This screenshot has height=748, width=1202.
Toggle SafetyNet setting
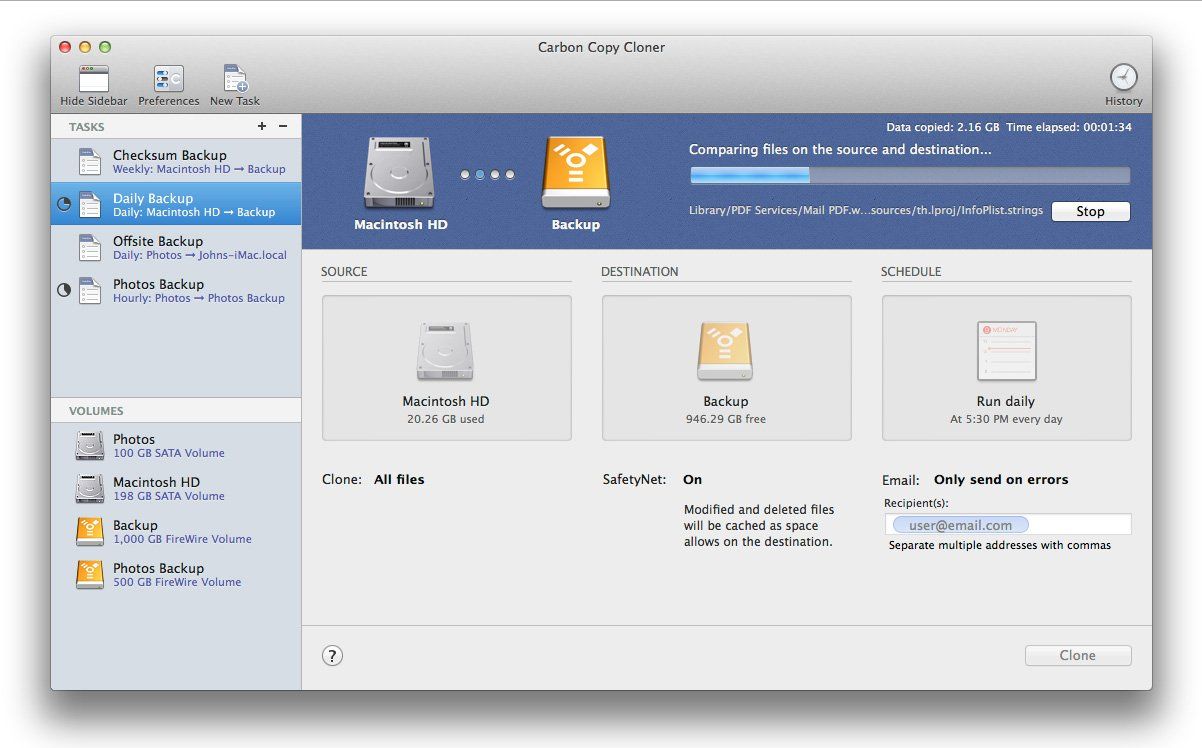tap(692, 479)
